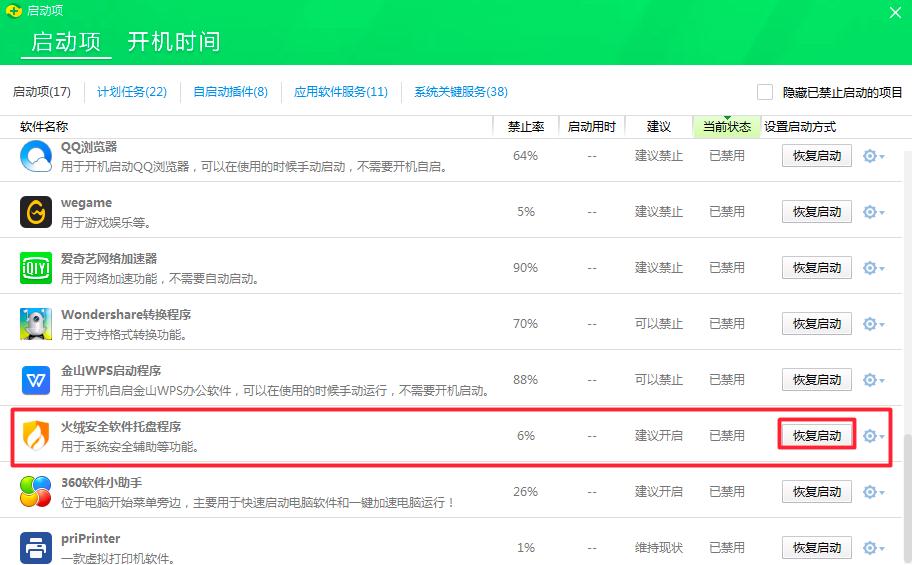Click 建议开启 suggestion for 360软件小助手
Image resolution: width=912 pixels, height=565 pixels.
pyautogui.click(x=658, y=492)
